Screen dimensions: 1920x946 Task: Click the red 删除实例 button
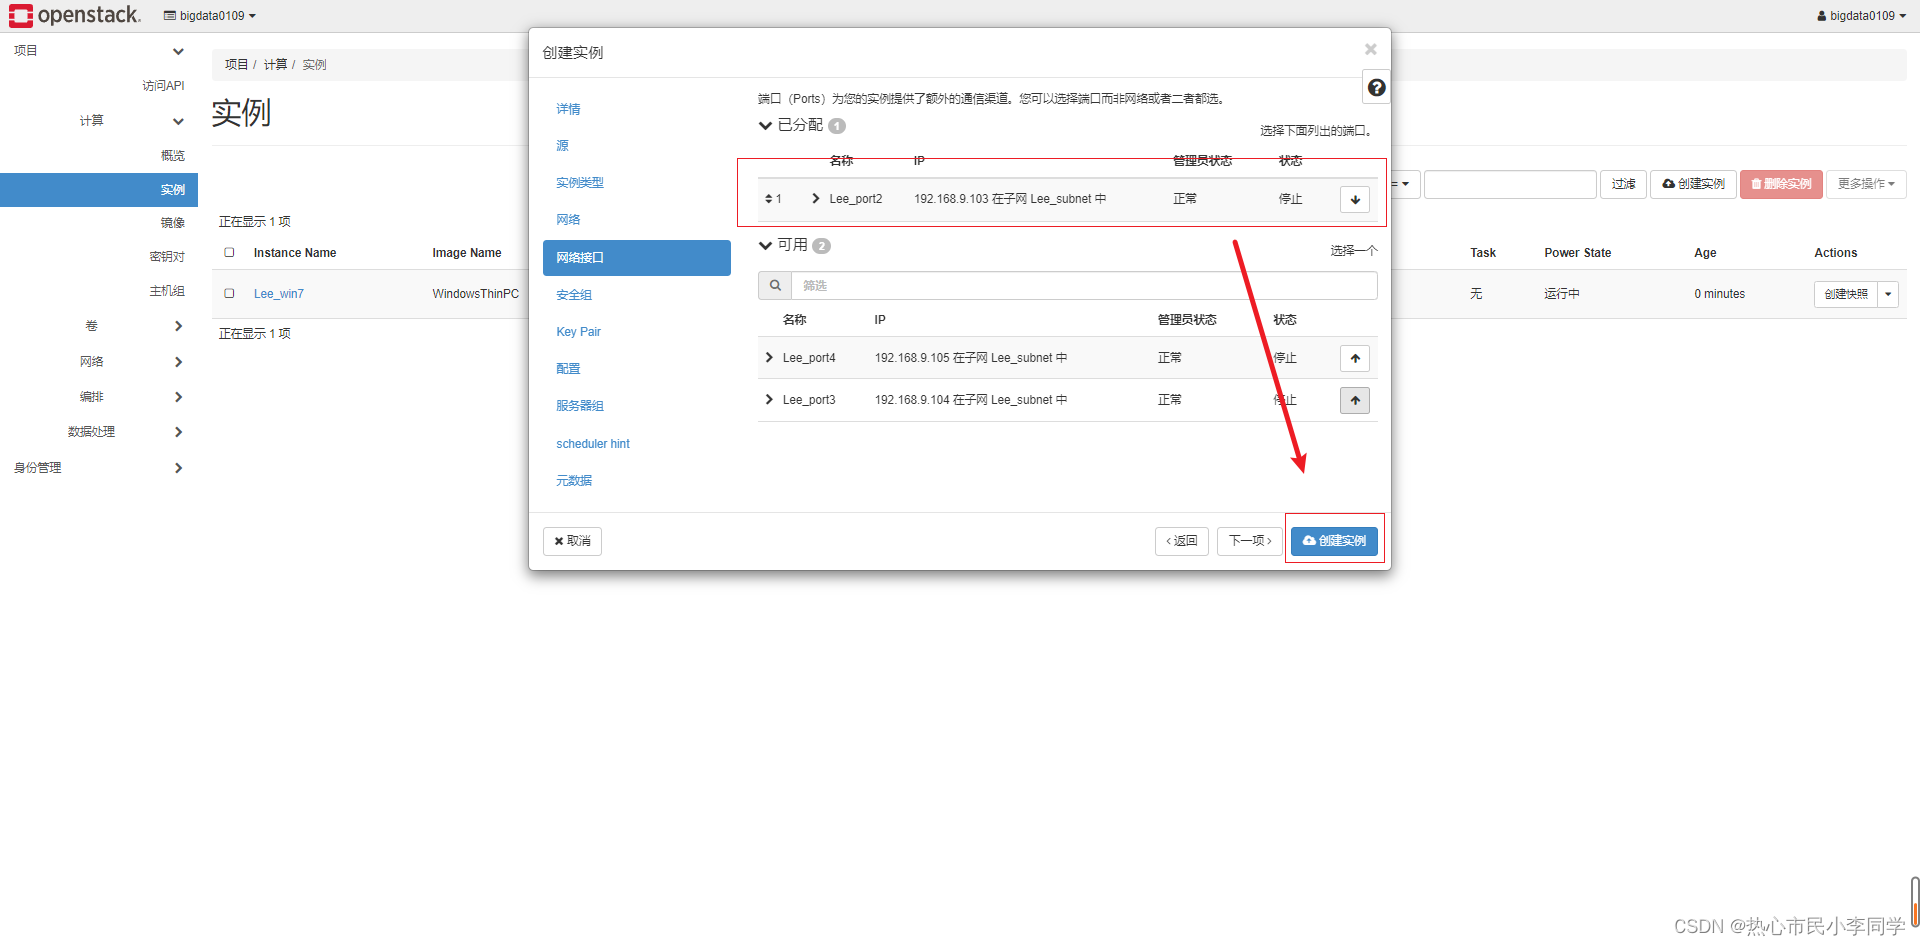[x=1781, y=184]
